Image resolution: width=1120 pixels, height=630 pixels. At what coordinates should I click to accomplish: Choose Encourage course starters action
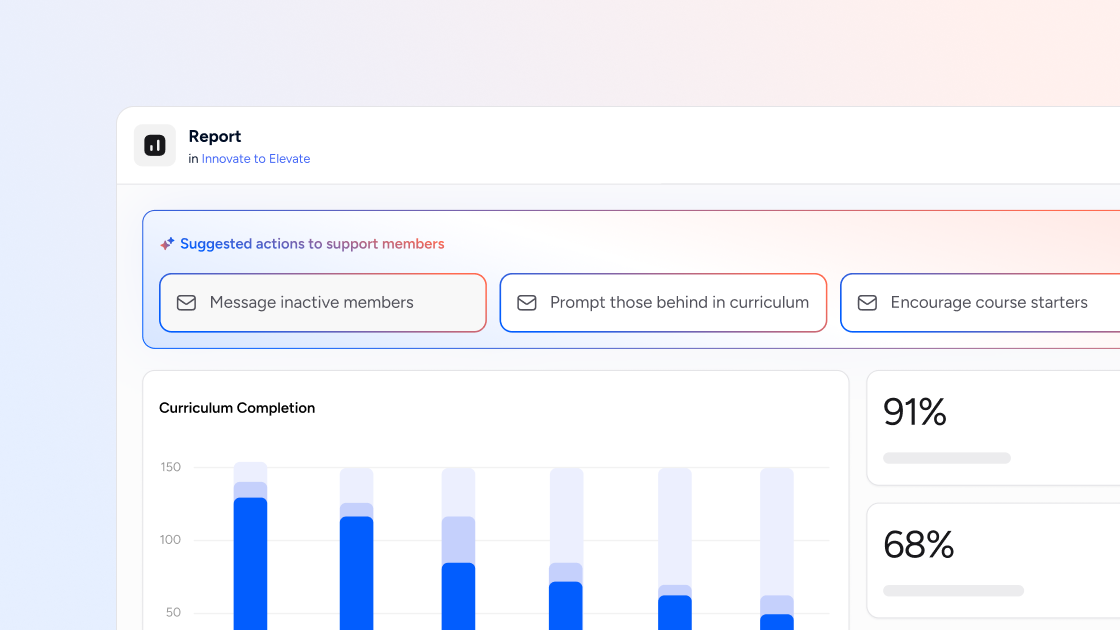(x=980, y=303)
